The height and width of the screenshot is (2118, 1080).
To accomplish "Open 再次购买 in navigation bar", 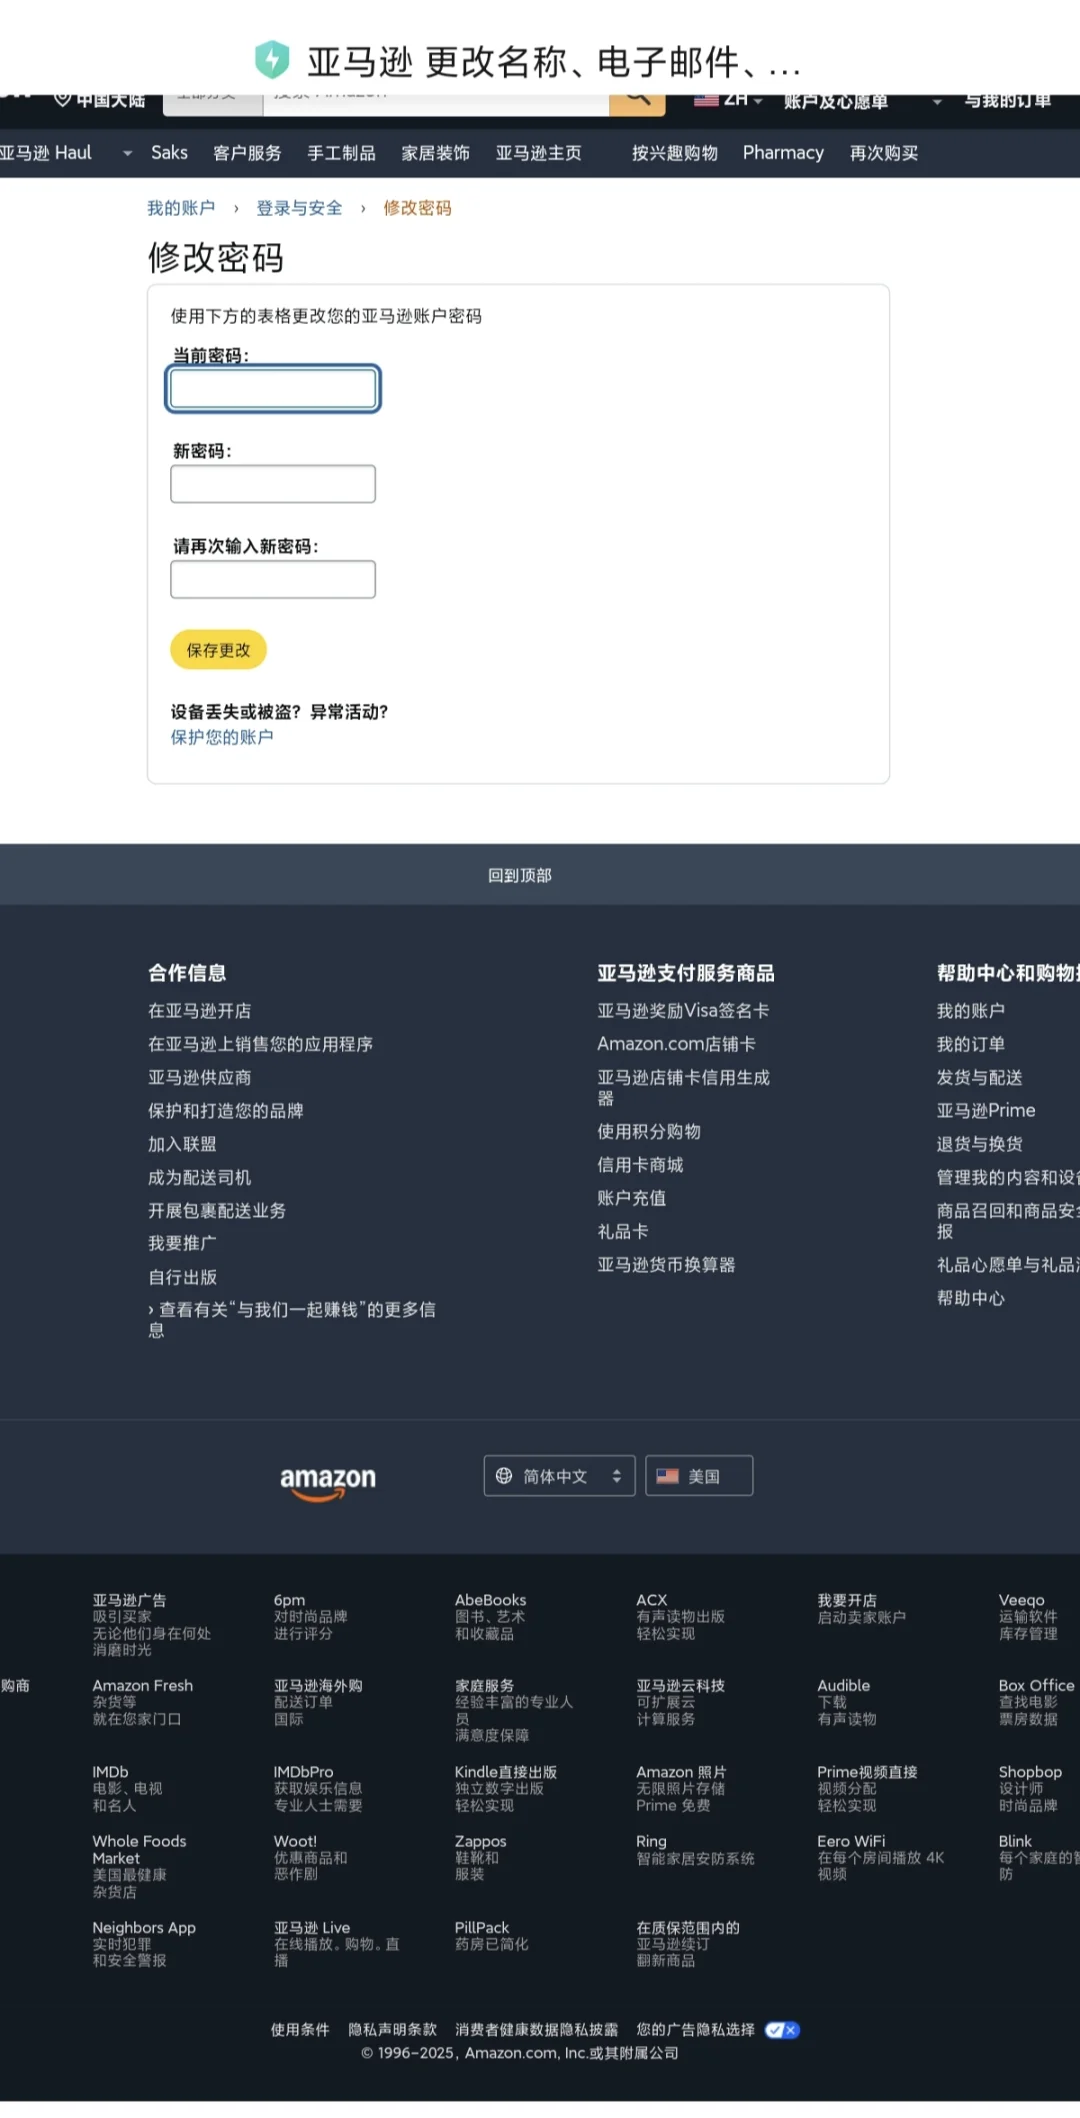I will (884, 153).
